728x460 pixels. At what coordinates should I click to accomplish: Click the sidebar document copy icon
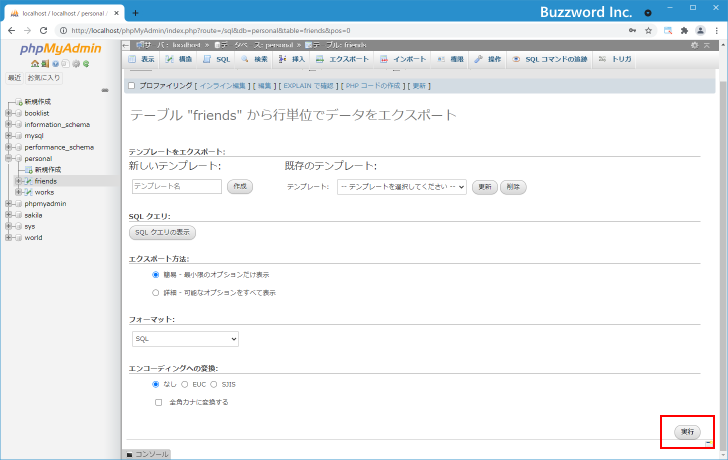[65, 64]
